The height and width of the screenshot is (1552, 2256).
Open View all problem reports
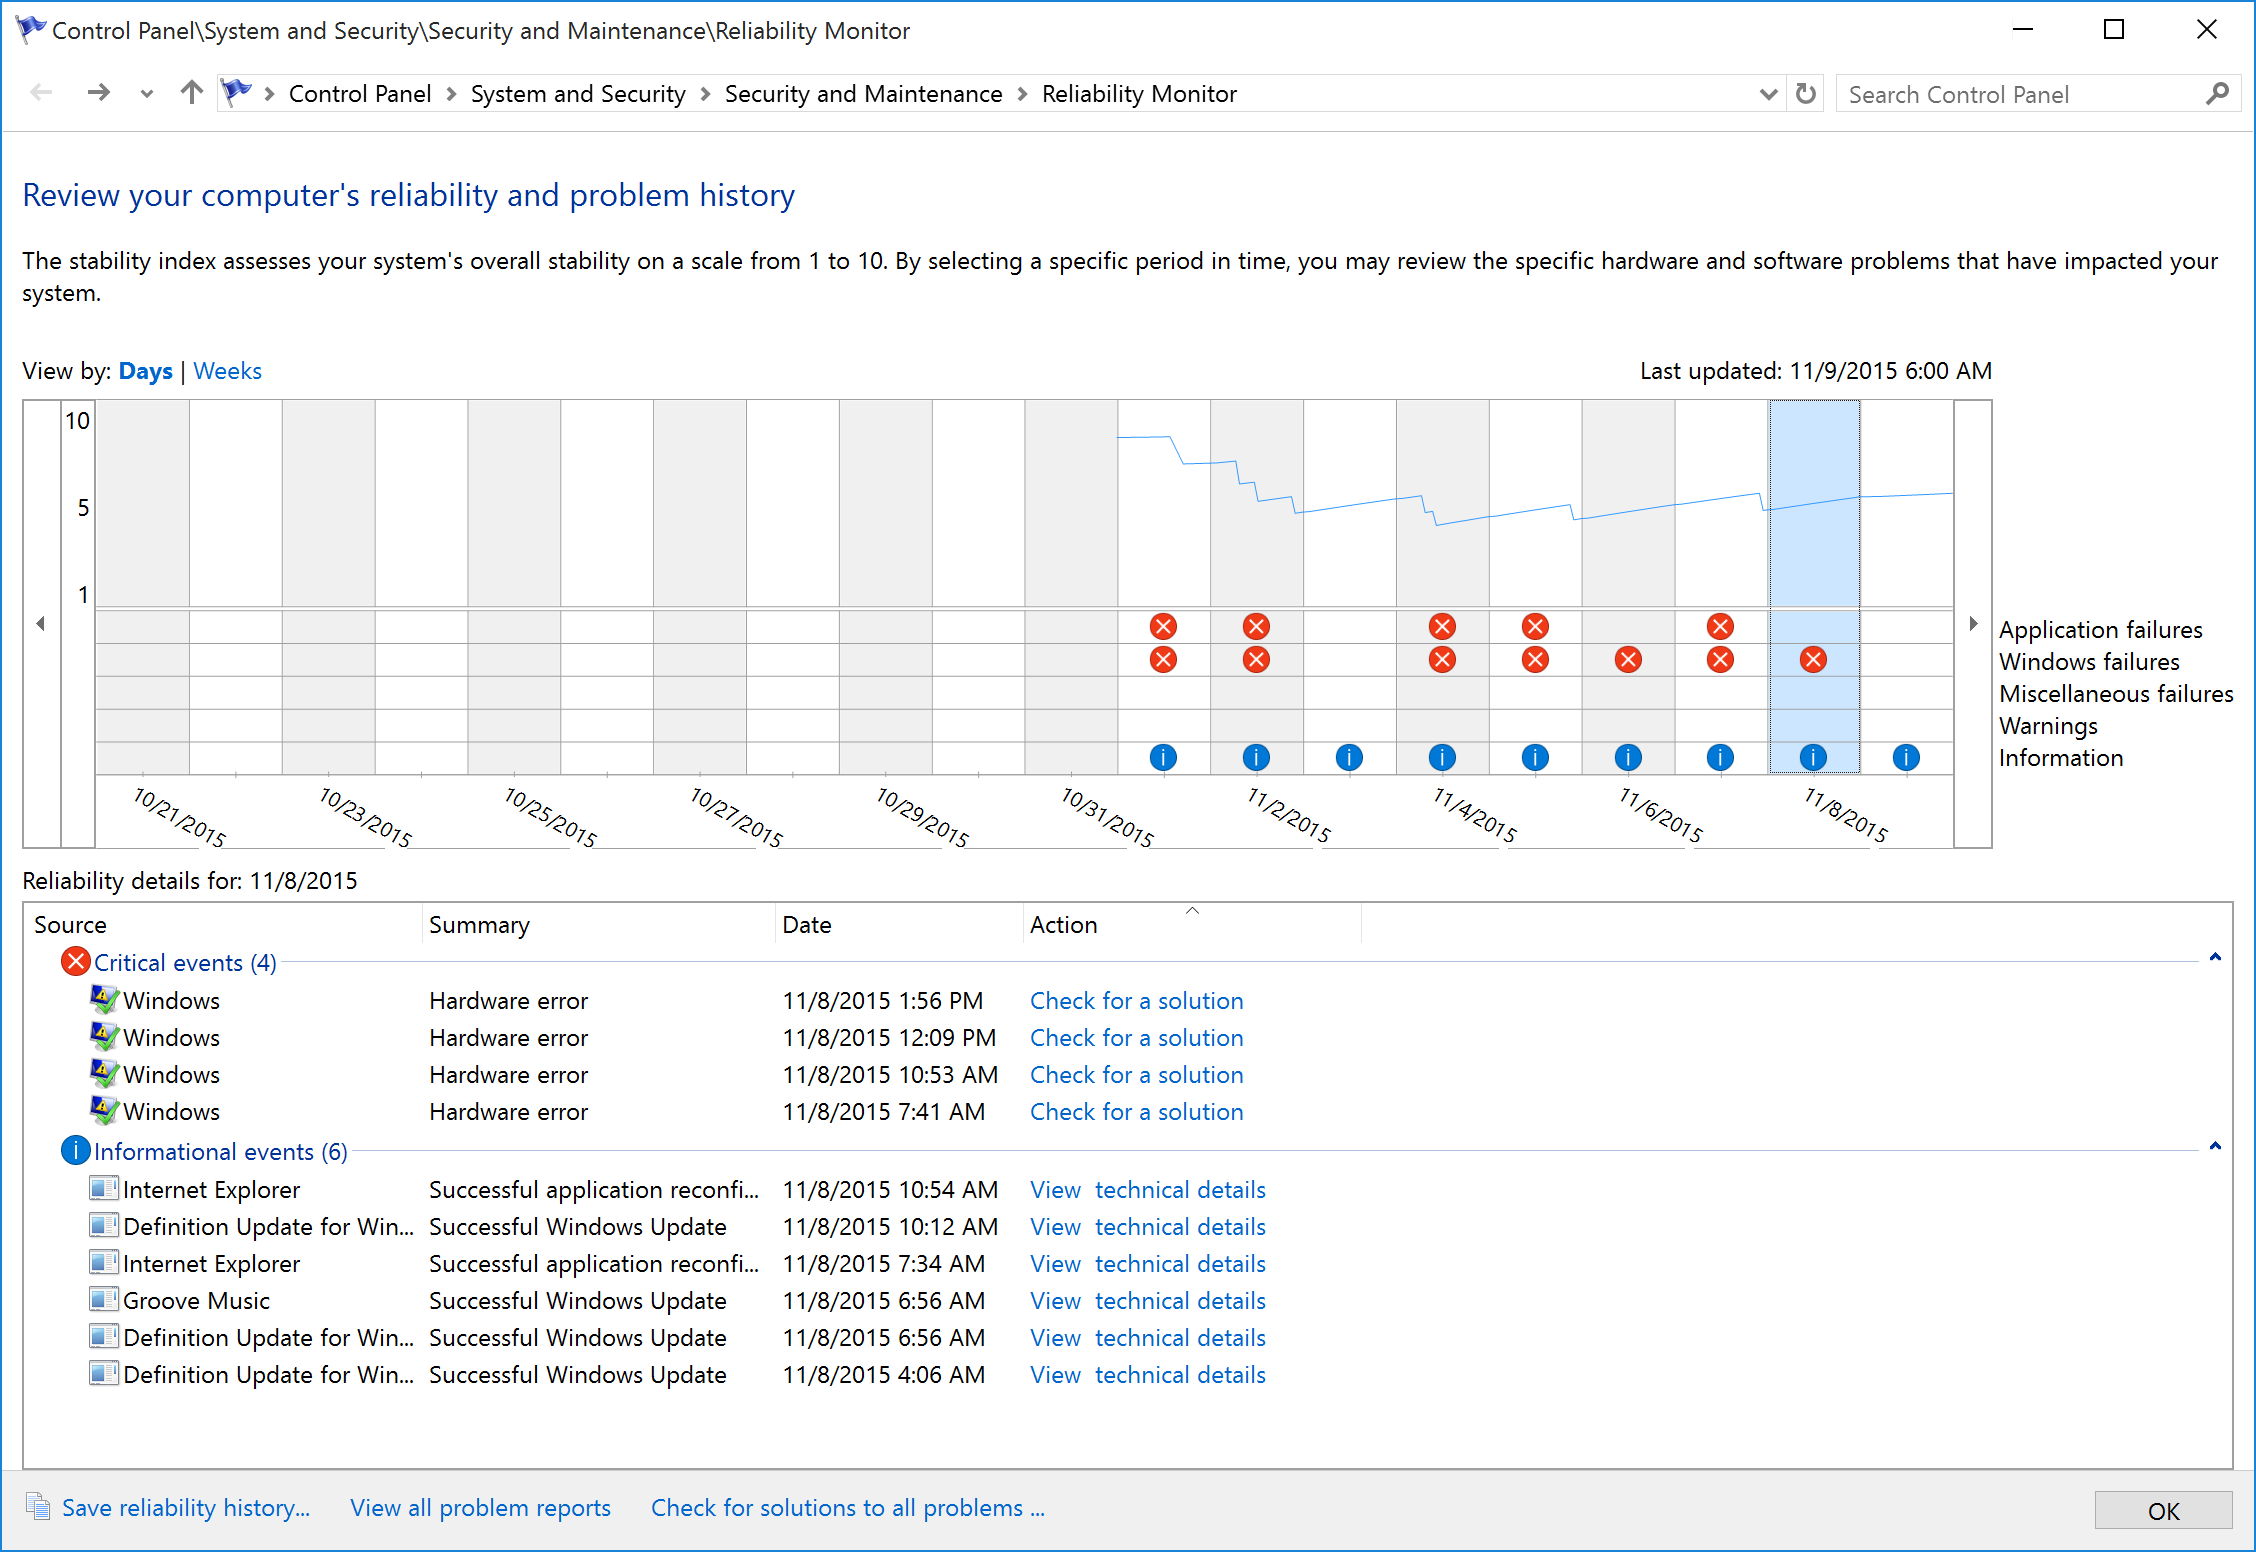pyautogui.click(x=480, y=1508)
